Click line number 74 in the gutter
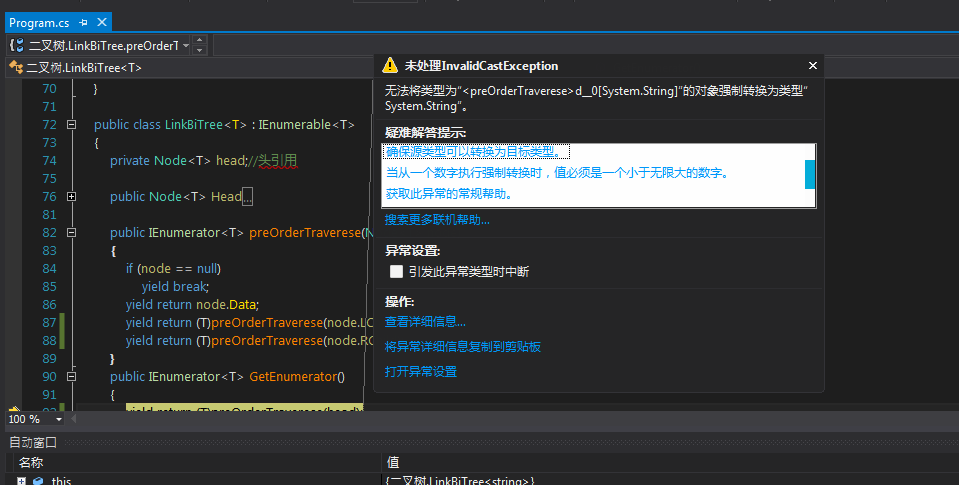The height and width of the screenshot is (485, 959). coord(49,160)
